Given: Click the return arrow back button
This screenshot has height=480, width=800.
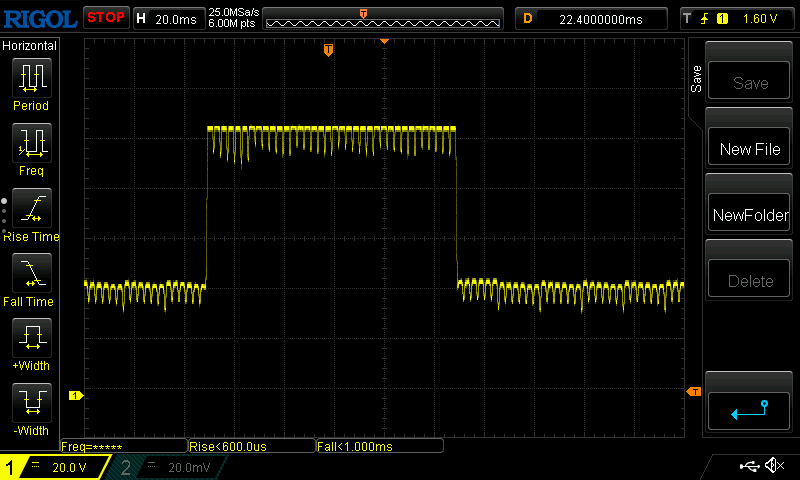Looking at the screenshot, I should pyautogui.click(x=748, y=410).
